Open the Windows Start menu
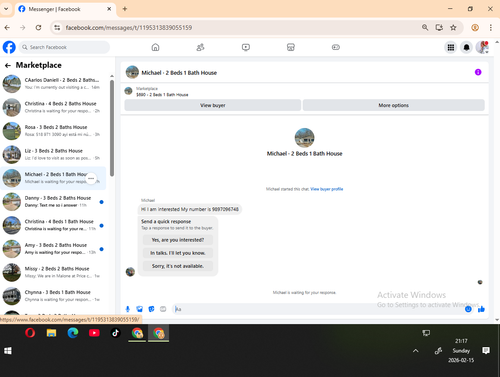 [x=8, y=351]
